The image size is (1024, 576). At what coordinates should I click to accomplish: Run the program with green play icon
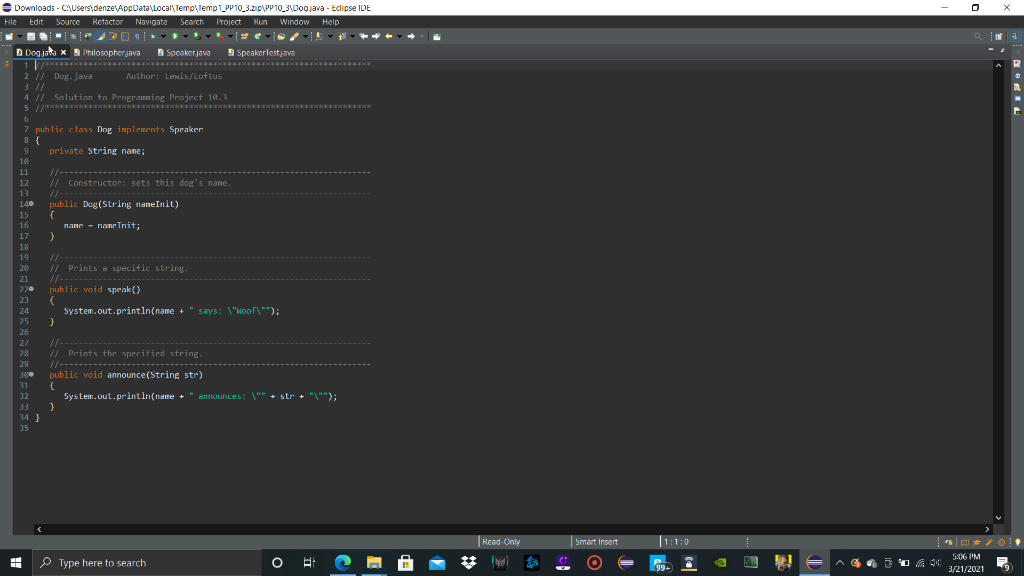click(x=175, y=37)
